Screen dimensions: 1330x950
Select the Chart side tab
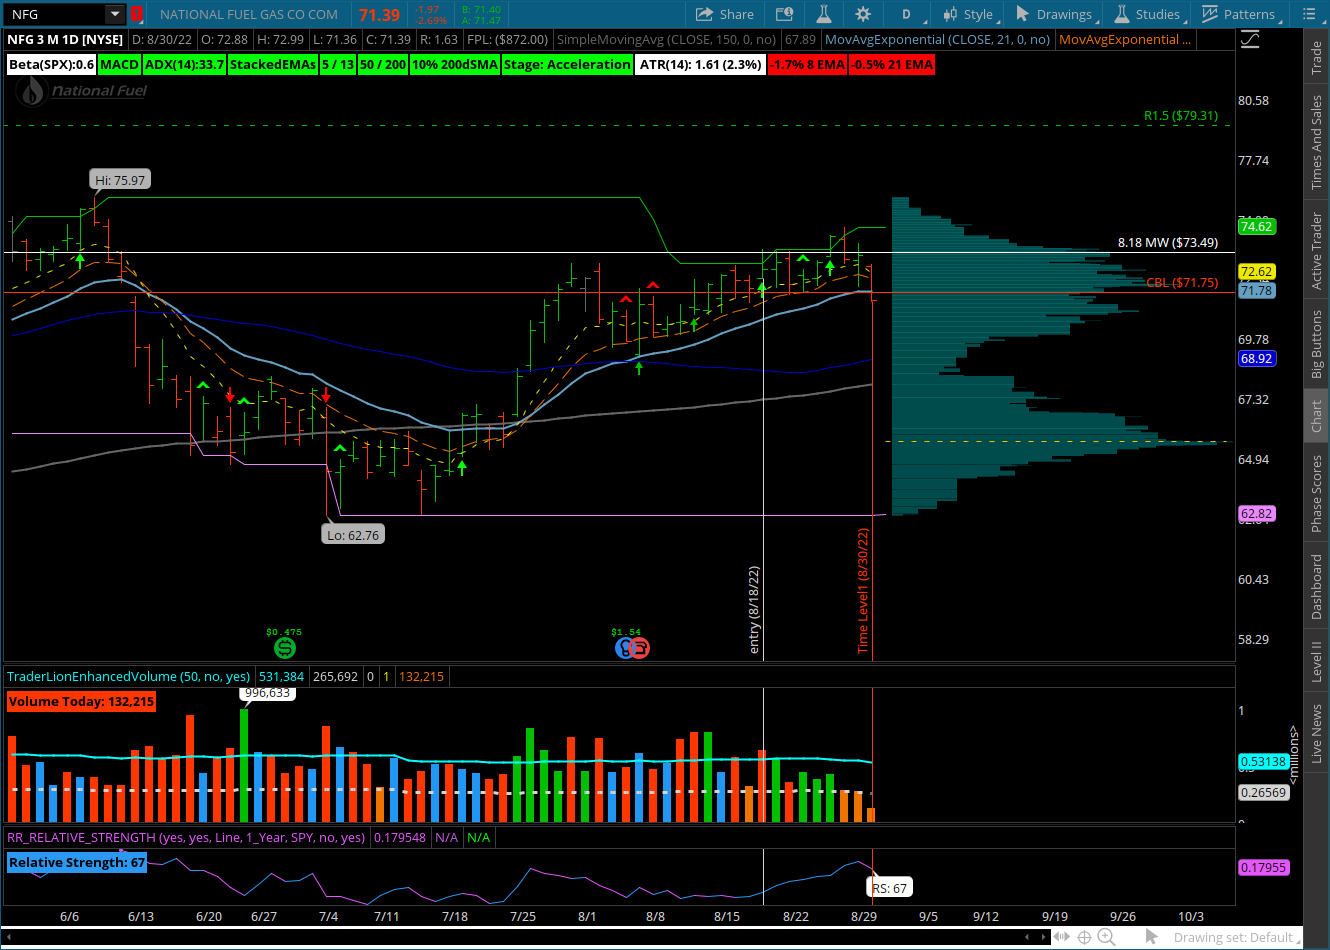[1317, 416]
